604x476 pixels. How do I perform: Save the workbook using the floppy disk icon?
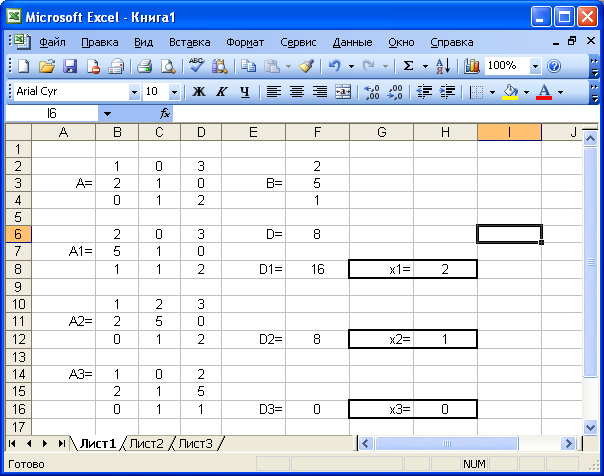coord(70,66)
